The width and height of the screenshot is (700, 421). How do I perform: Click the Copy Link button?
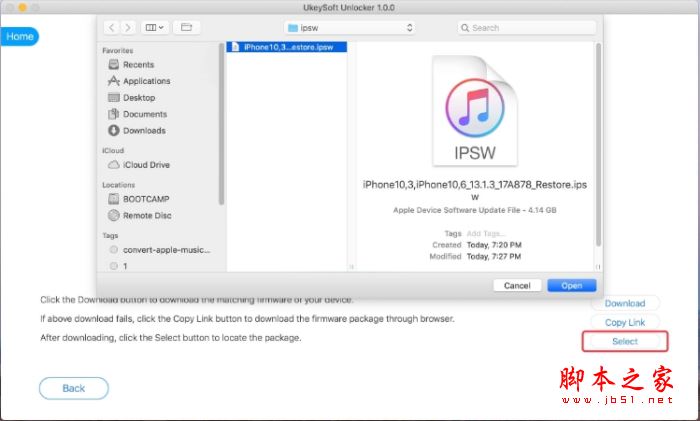pyautogui.click(x=625, y=322)
